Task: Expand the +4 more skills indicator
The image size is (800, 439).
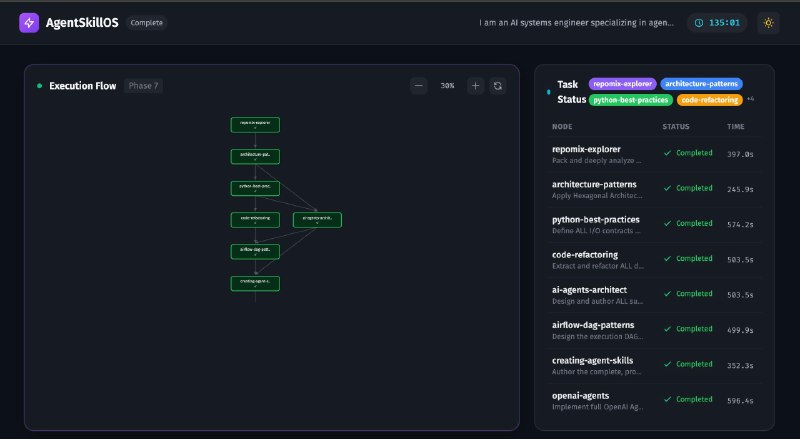Action: click(x=751, y=99)
